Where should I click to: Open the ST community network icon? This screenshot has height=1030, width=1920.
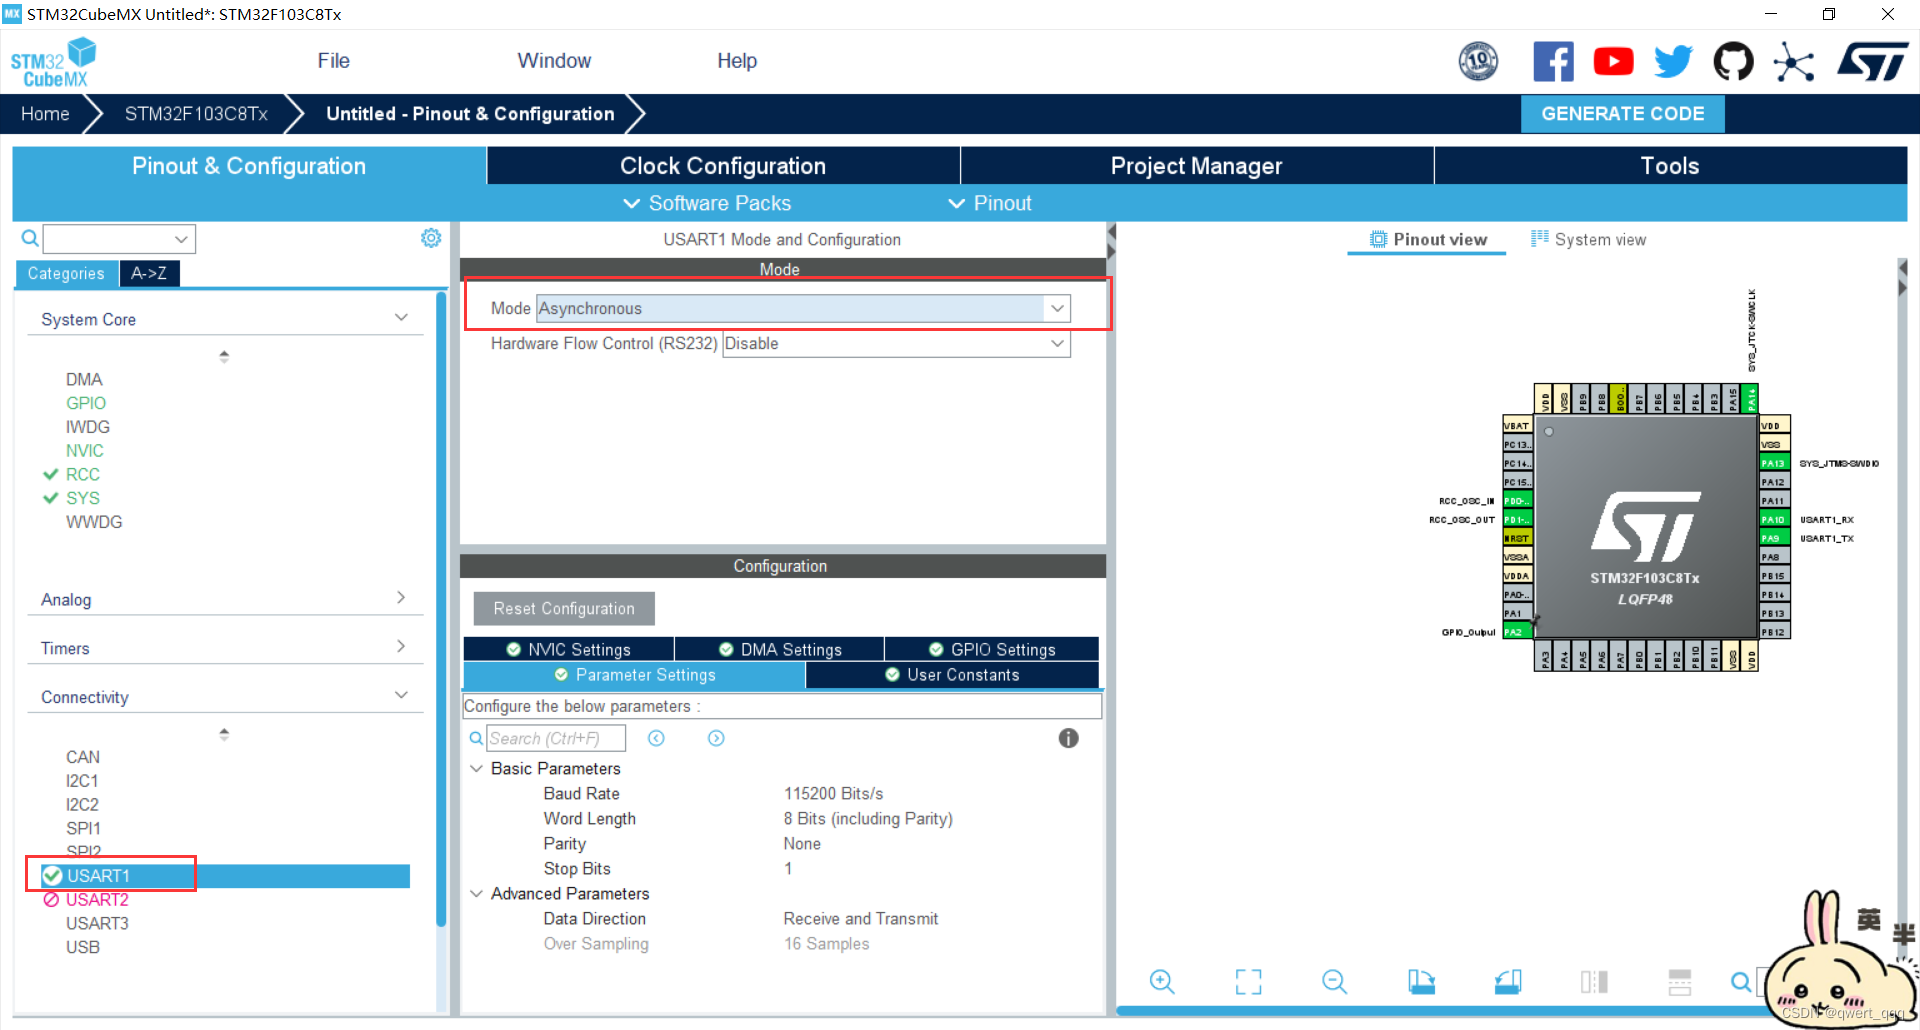[x=1794, y=62]
